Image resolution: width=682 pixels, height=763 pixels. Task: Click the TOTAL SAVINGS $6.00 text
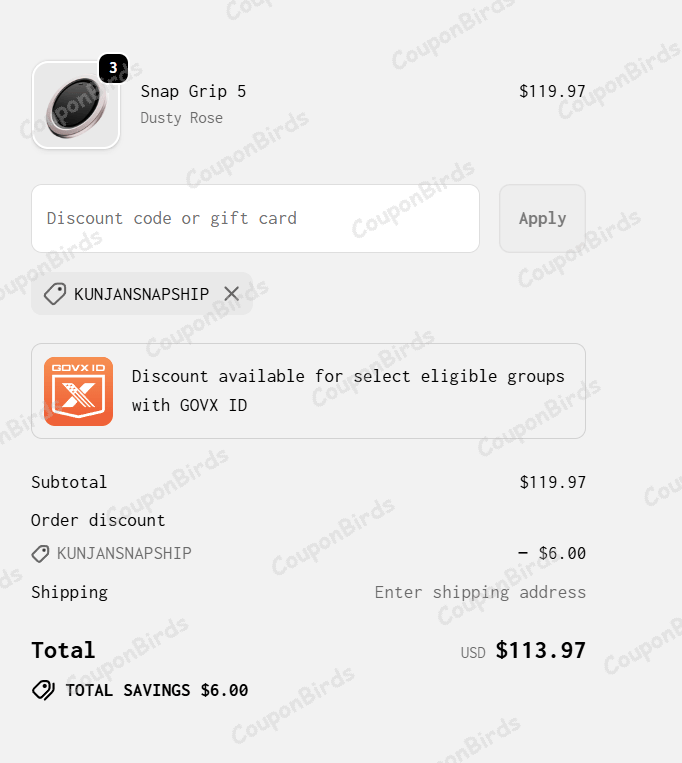(x=157, y=690)
